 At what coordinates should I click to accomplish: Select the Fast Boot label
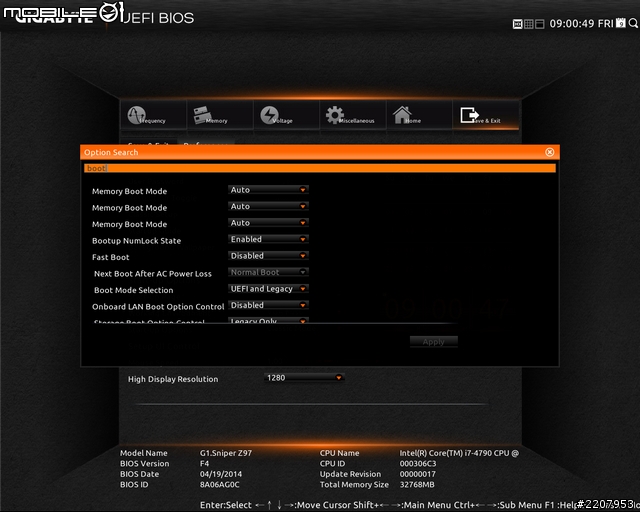(x=110, y=257)
